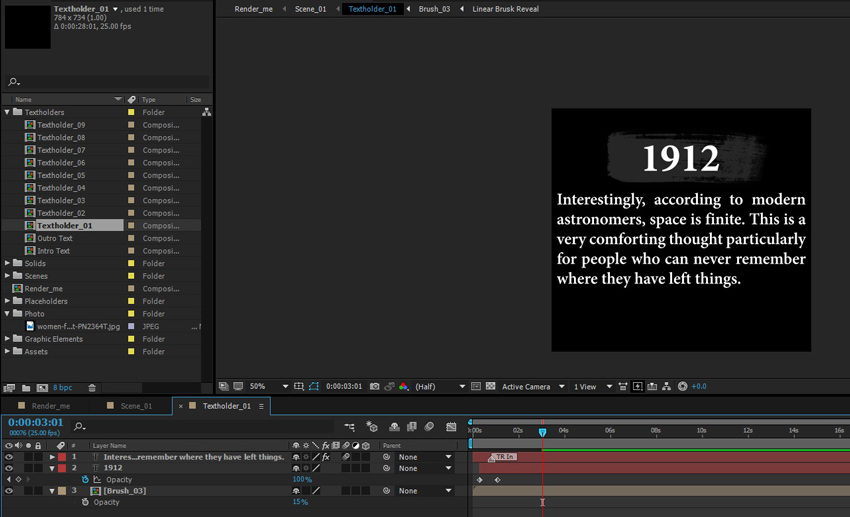Image resolution: width=850 pixels, height=517 pixels.
Task: Open the composition mini-flowchart in the timeline
Action: click(350, 427)
